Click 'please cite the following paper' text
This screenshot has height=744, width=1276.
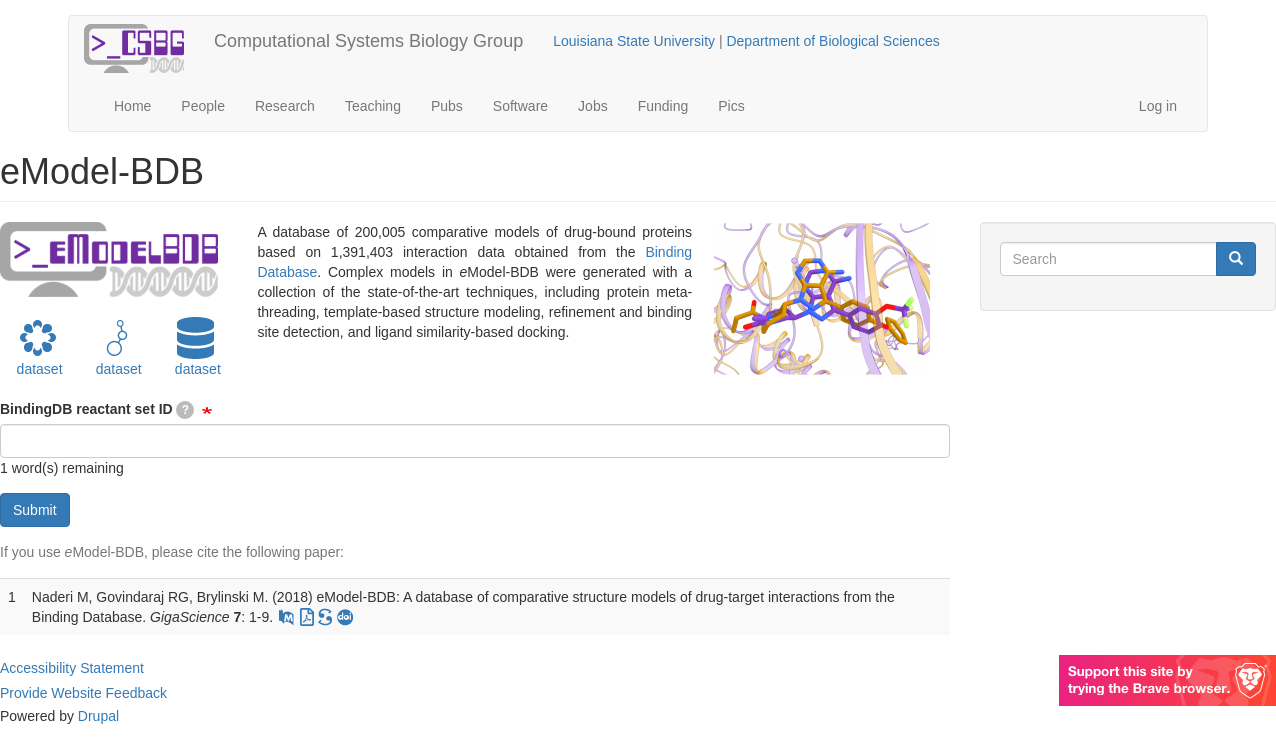coord(247,552)
